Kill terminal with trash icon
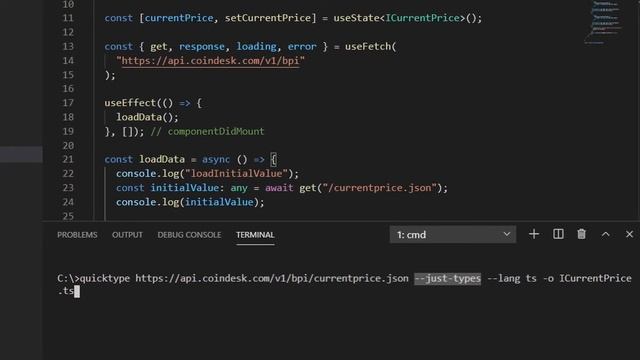The height and width of the screenshot is (360, 640). click(581, 234)
